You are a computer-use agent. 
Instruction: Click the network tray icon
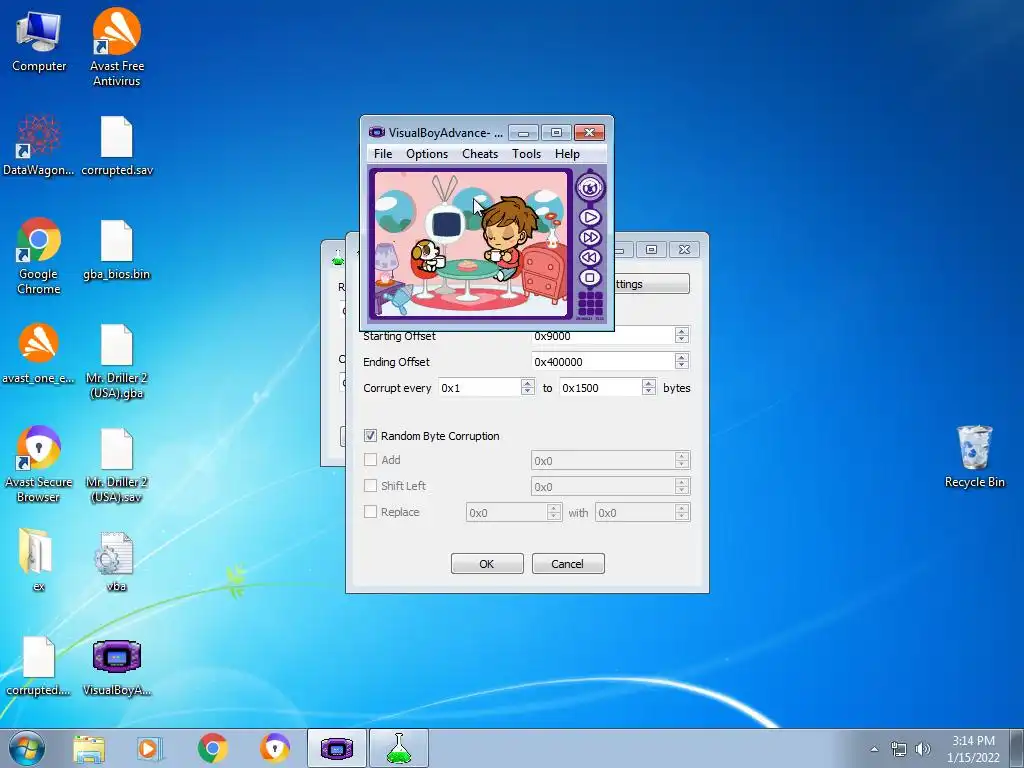click(899, 749)
